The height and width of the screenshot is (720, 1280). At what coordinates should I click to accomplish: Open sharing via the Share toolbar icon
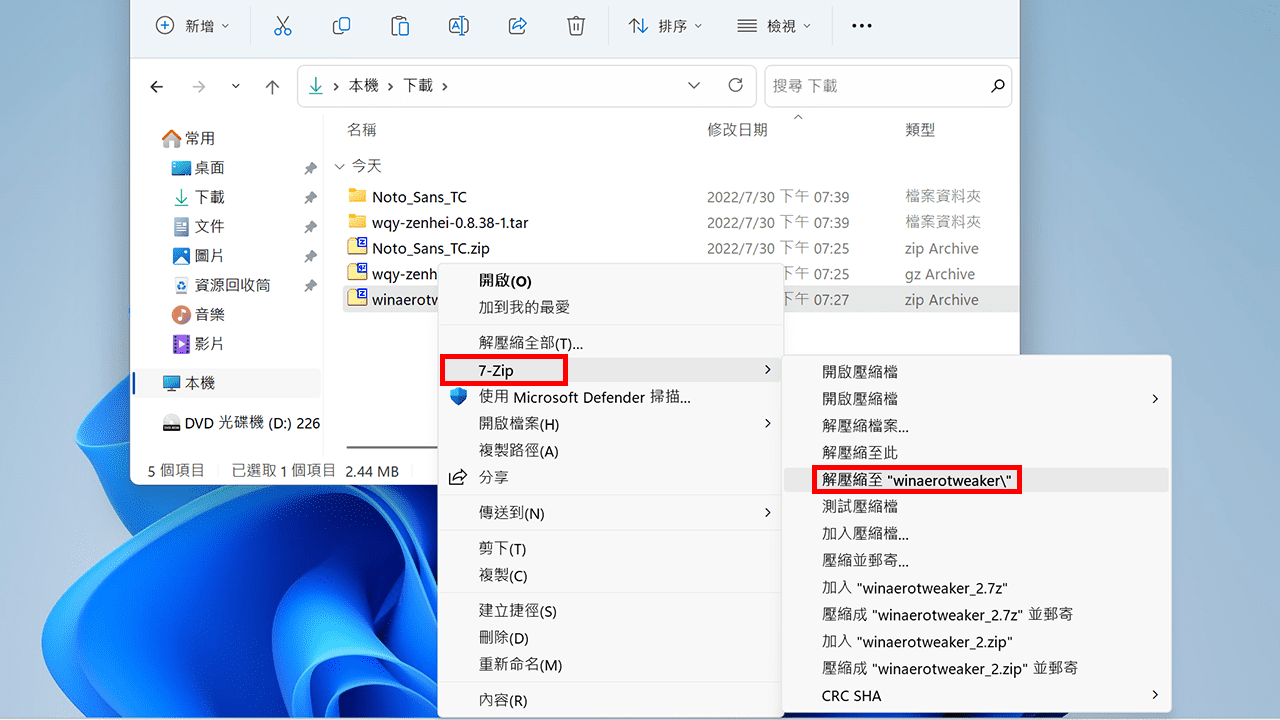tap(517, 26)
